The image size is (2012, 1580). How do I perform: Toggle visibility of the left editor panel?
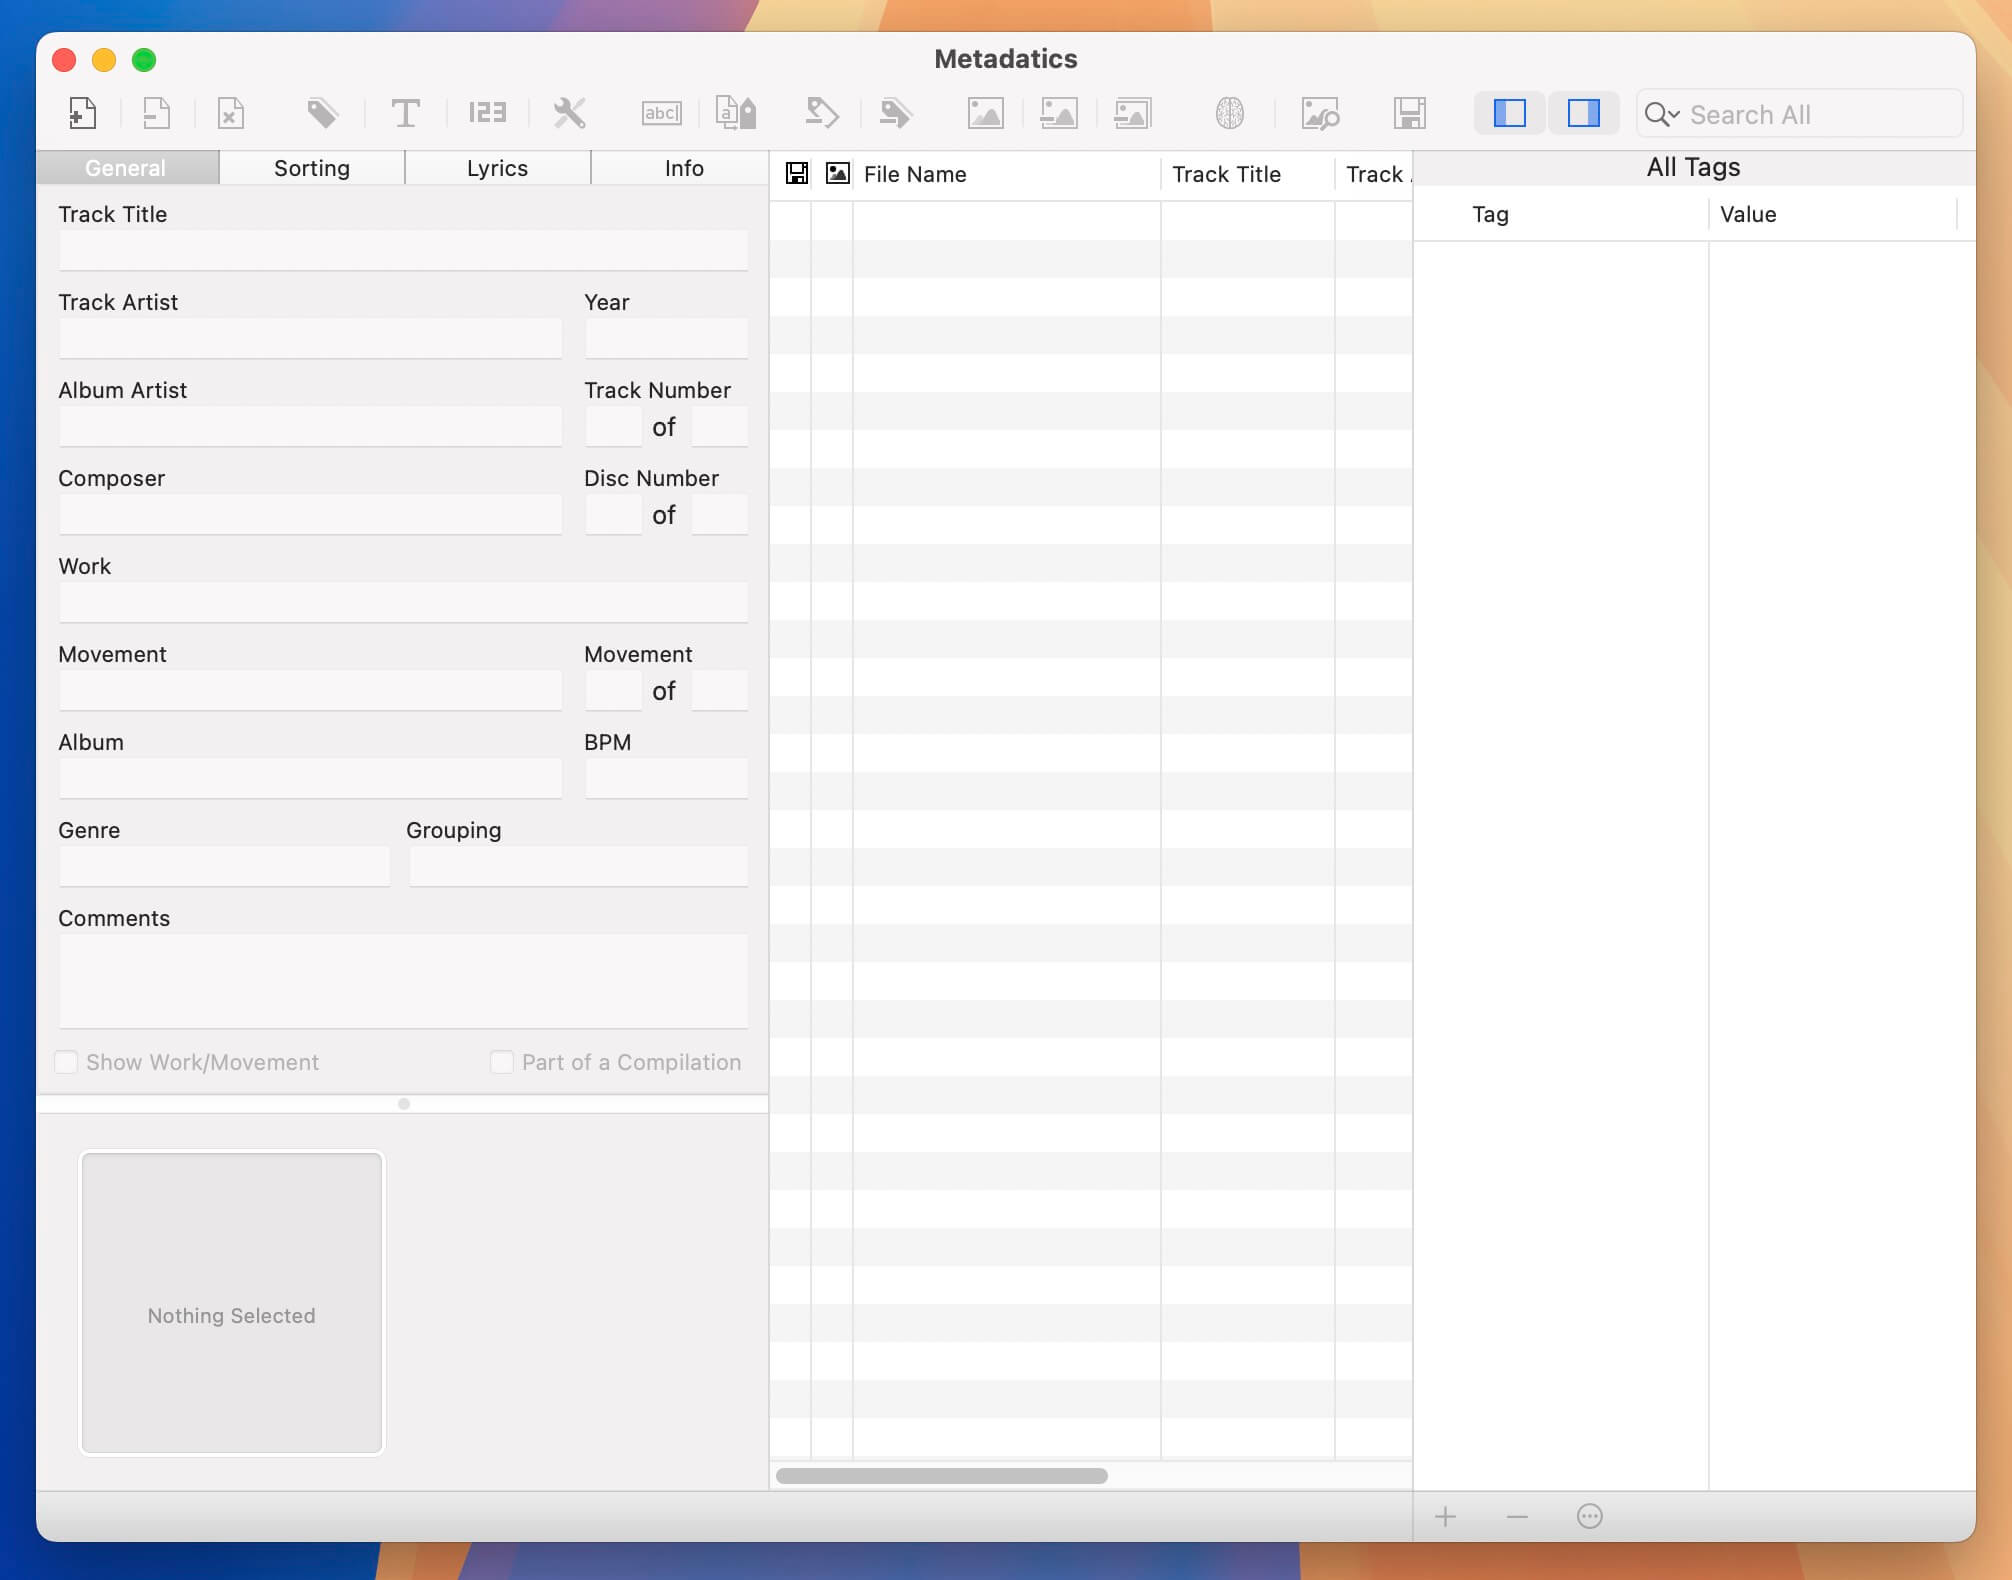1510,113
